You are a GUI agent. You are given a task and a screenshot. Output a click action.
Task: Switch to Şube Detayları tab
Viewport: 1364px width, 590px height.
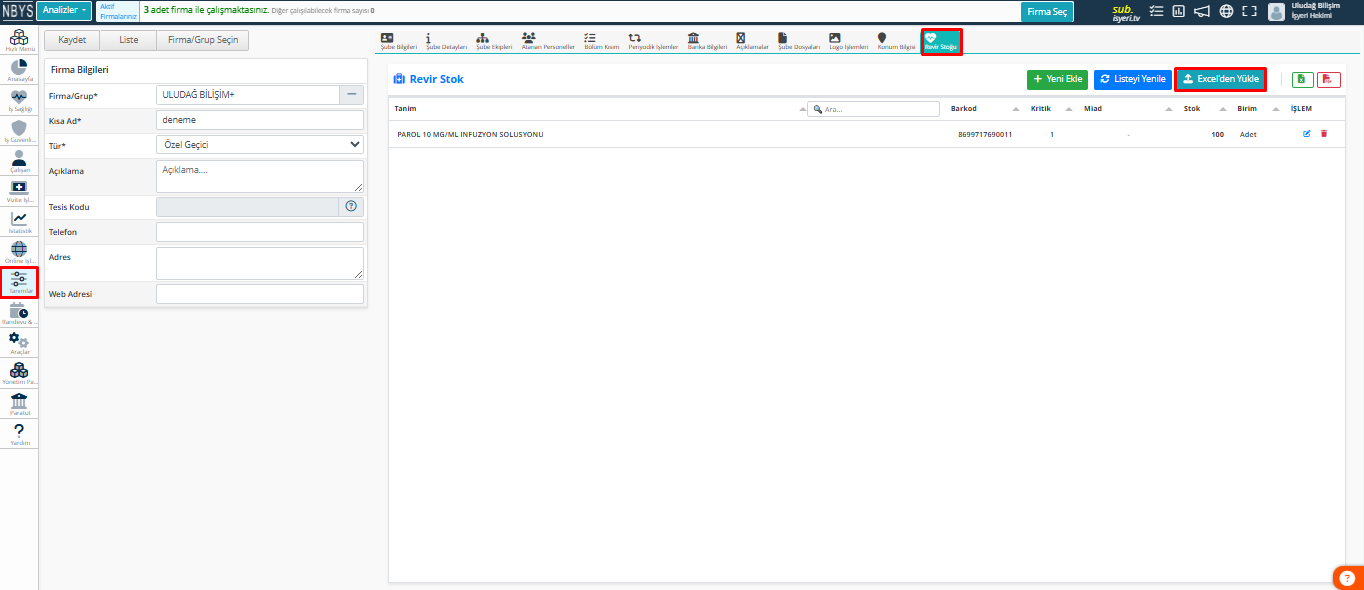click(x=447, y=41)
